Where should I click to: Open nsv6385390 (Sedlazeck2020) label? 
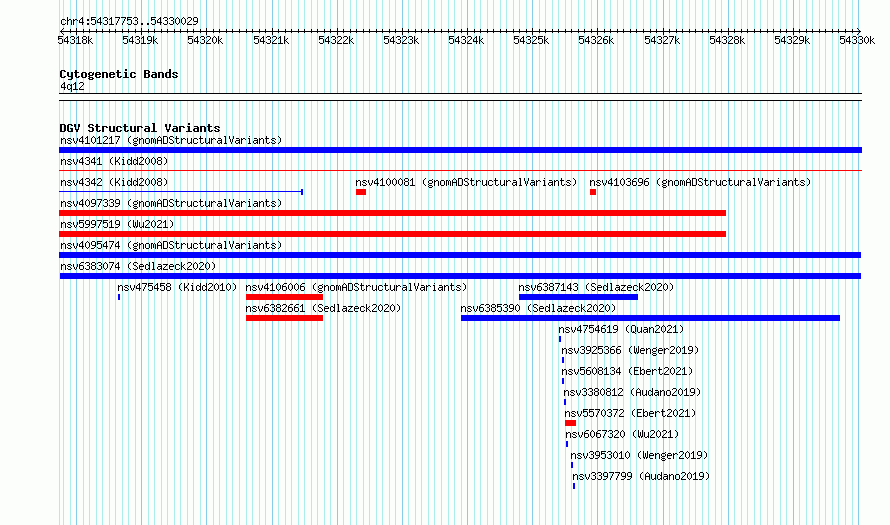click(x=538, y=308)
